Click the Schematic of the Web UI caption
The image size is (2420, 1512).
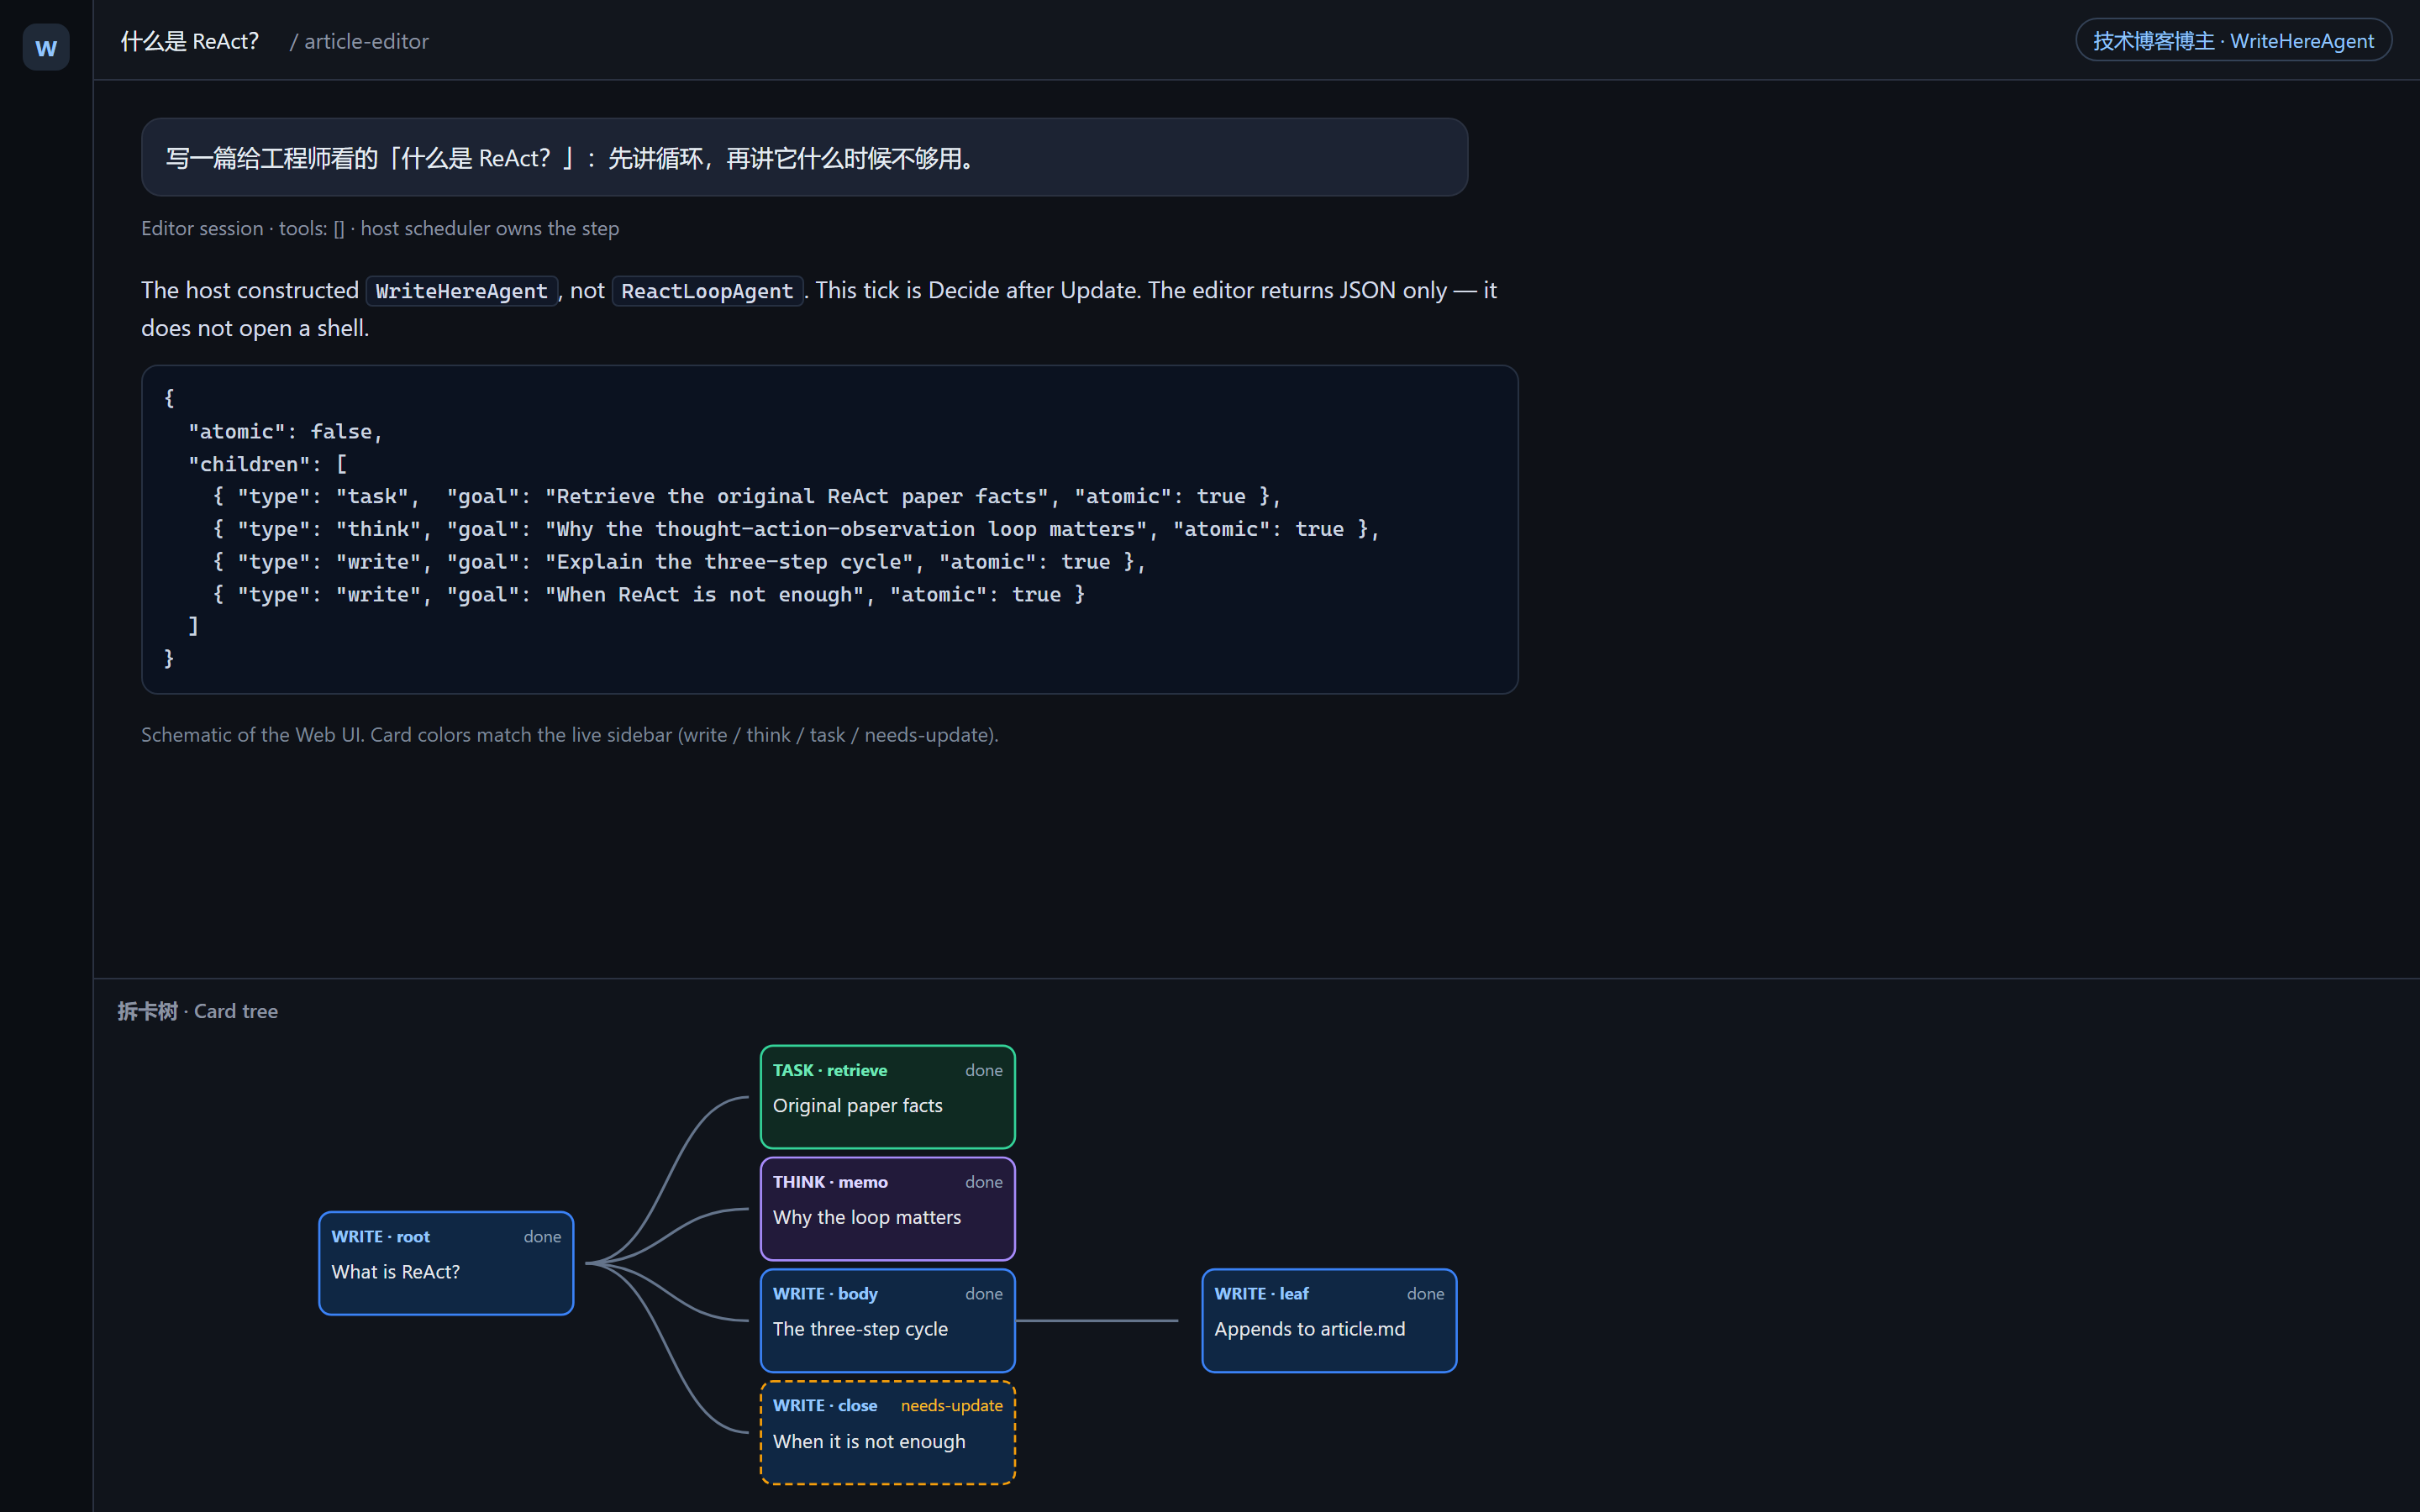(570, 735)
